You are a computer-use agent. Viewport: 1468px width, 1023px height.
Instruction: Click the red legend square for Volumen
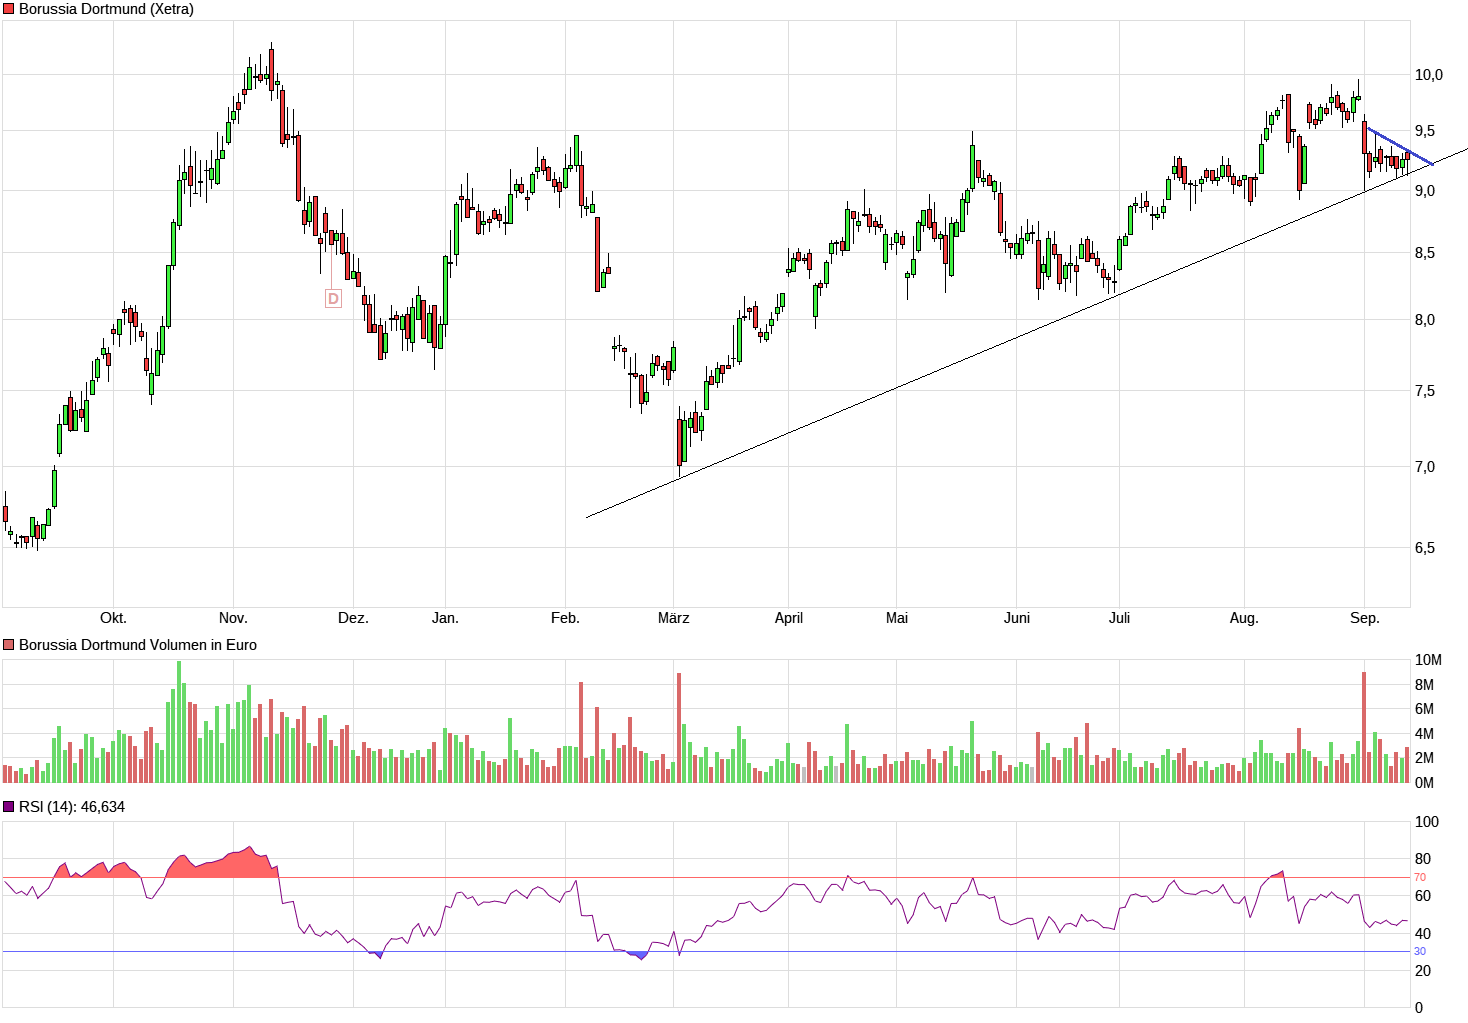click(x=9, y=645)
